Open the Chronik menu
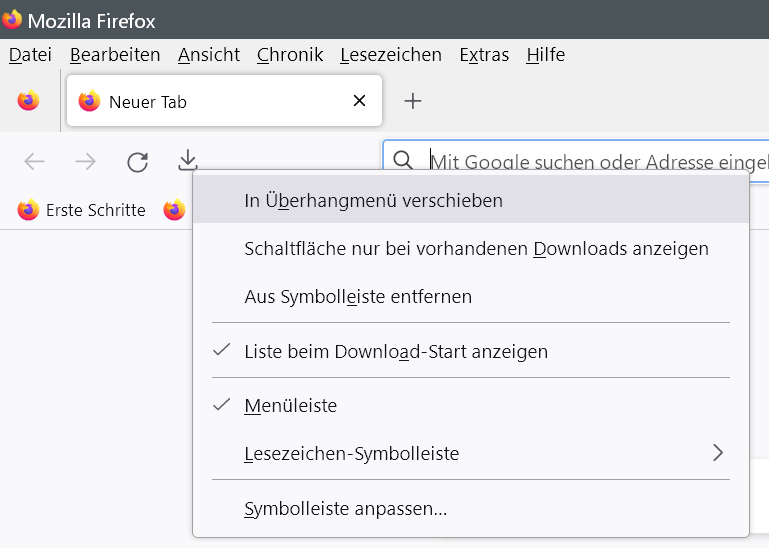 (x=290, y=55)
